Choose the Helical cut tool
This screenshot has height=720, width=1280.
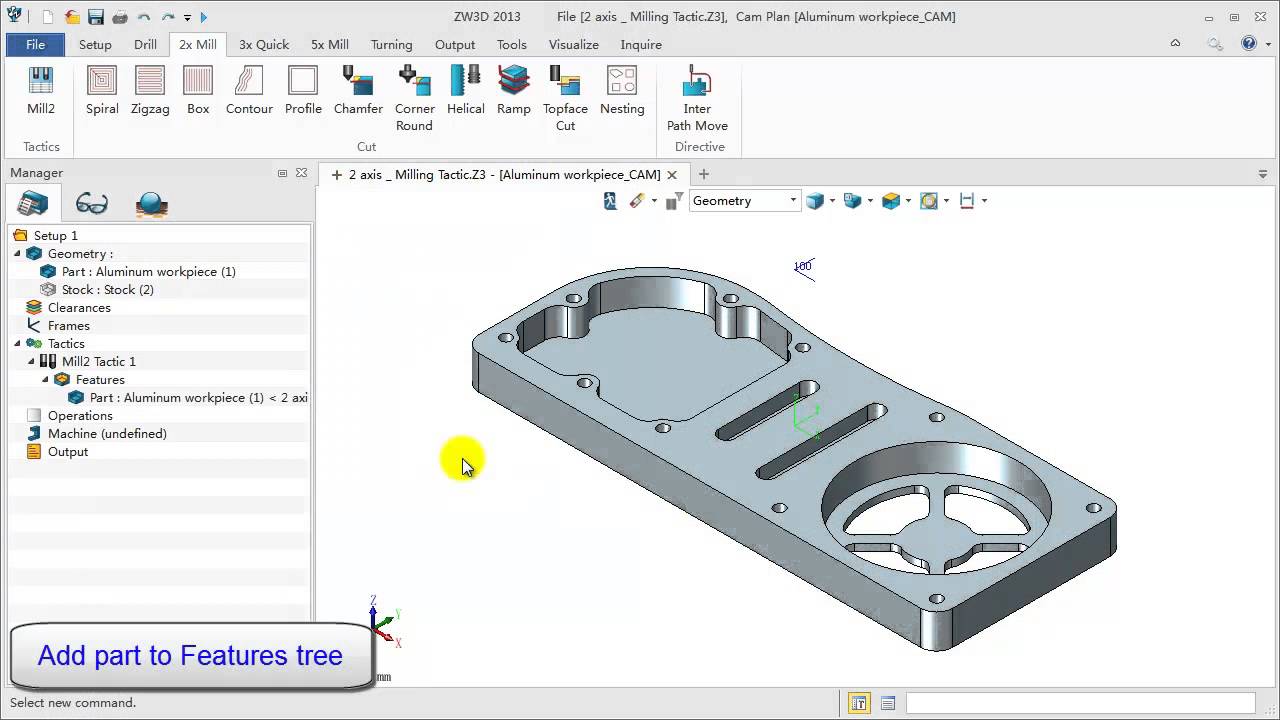tap(465, 91)
